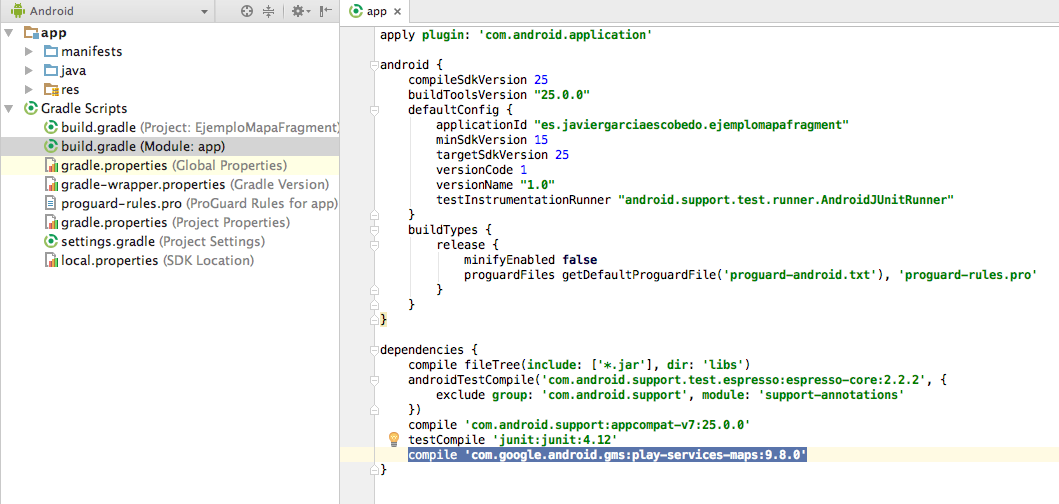Click the yellow lightbulb quick-fix icon
This screenshot has height=504, width=1059.
(393, 439)
